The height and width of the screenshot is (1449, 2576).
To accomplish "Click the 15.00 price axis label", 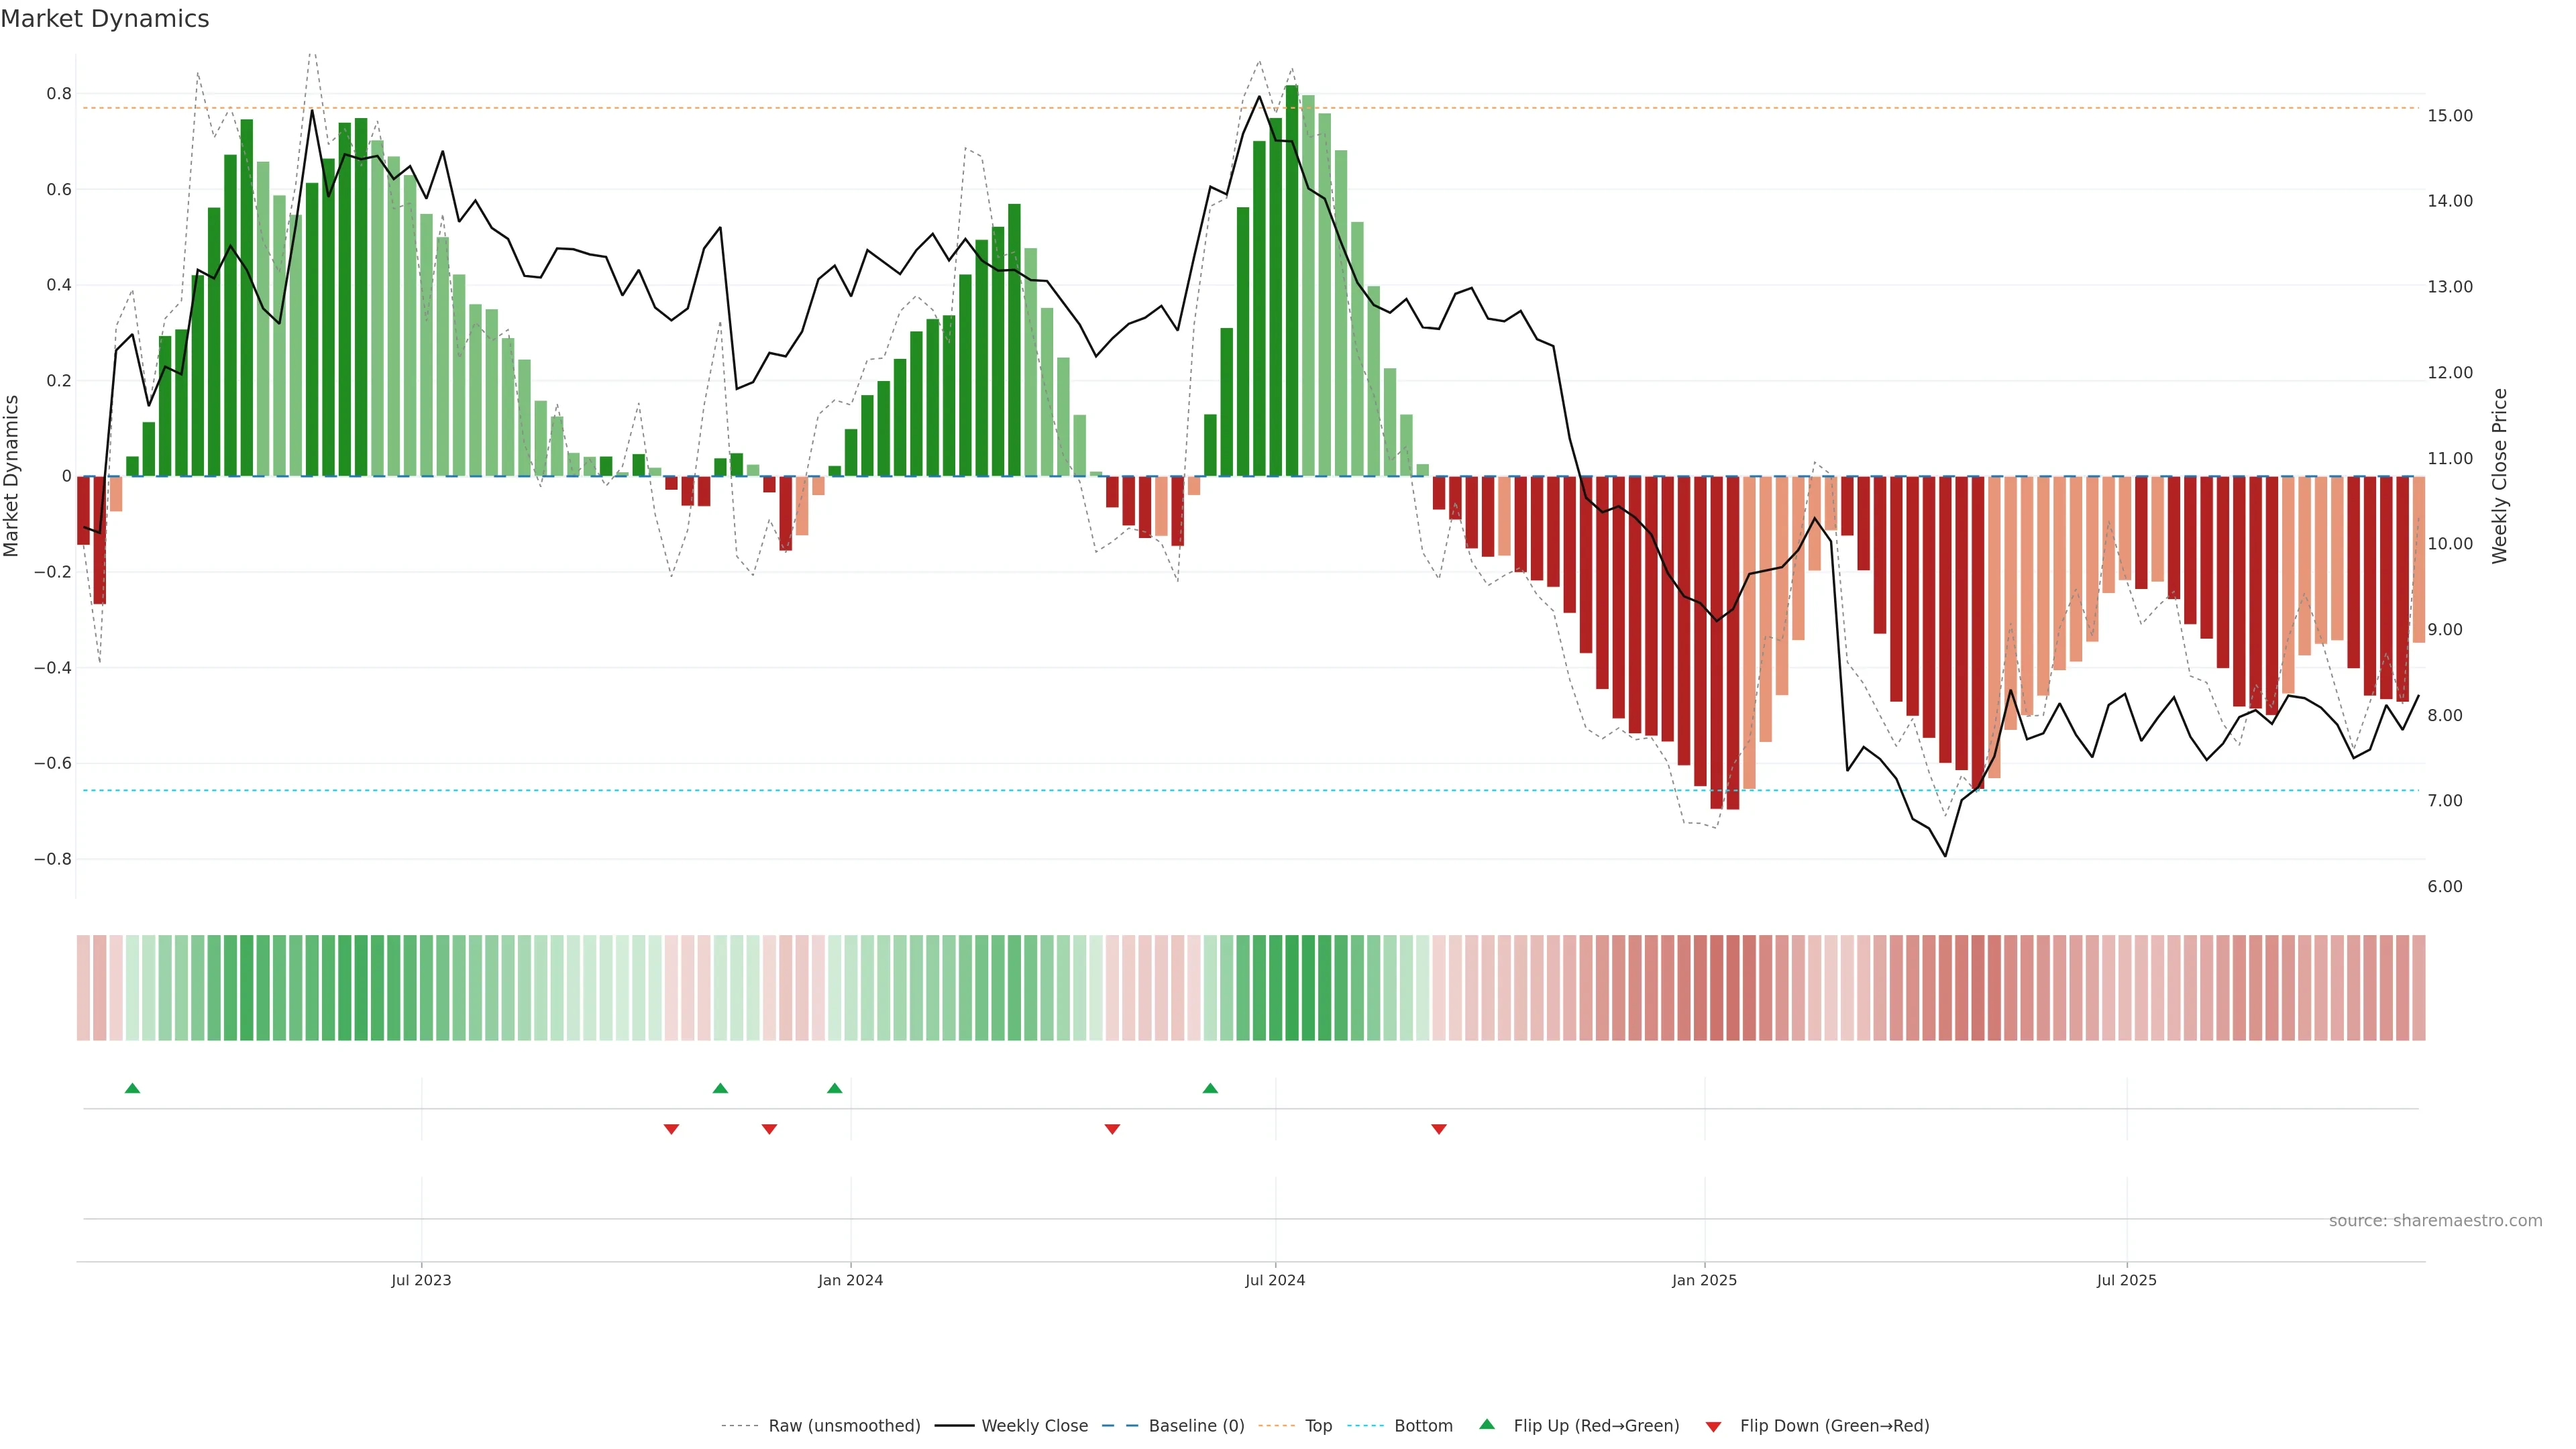I will pyautogui.click(x=2449, y=116).
